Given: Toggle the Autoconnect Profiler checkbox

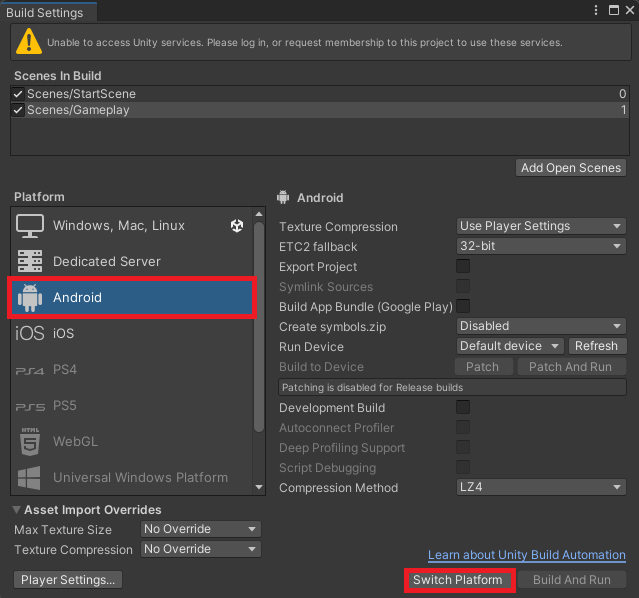Looking at the screenshot, I should coord(463,427).
